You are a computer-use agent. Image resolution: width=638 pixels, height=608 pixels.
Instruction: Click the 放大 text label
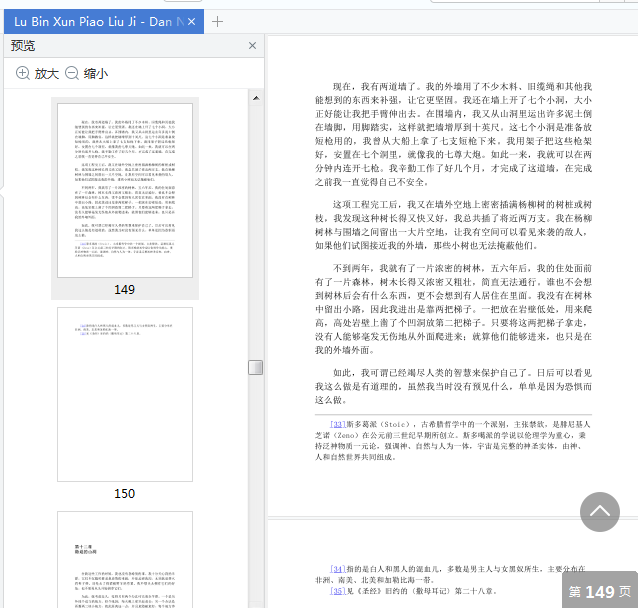pos(47,73)
